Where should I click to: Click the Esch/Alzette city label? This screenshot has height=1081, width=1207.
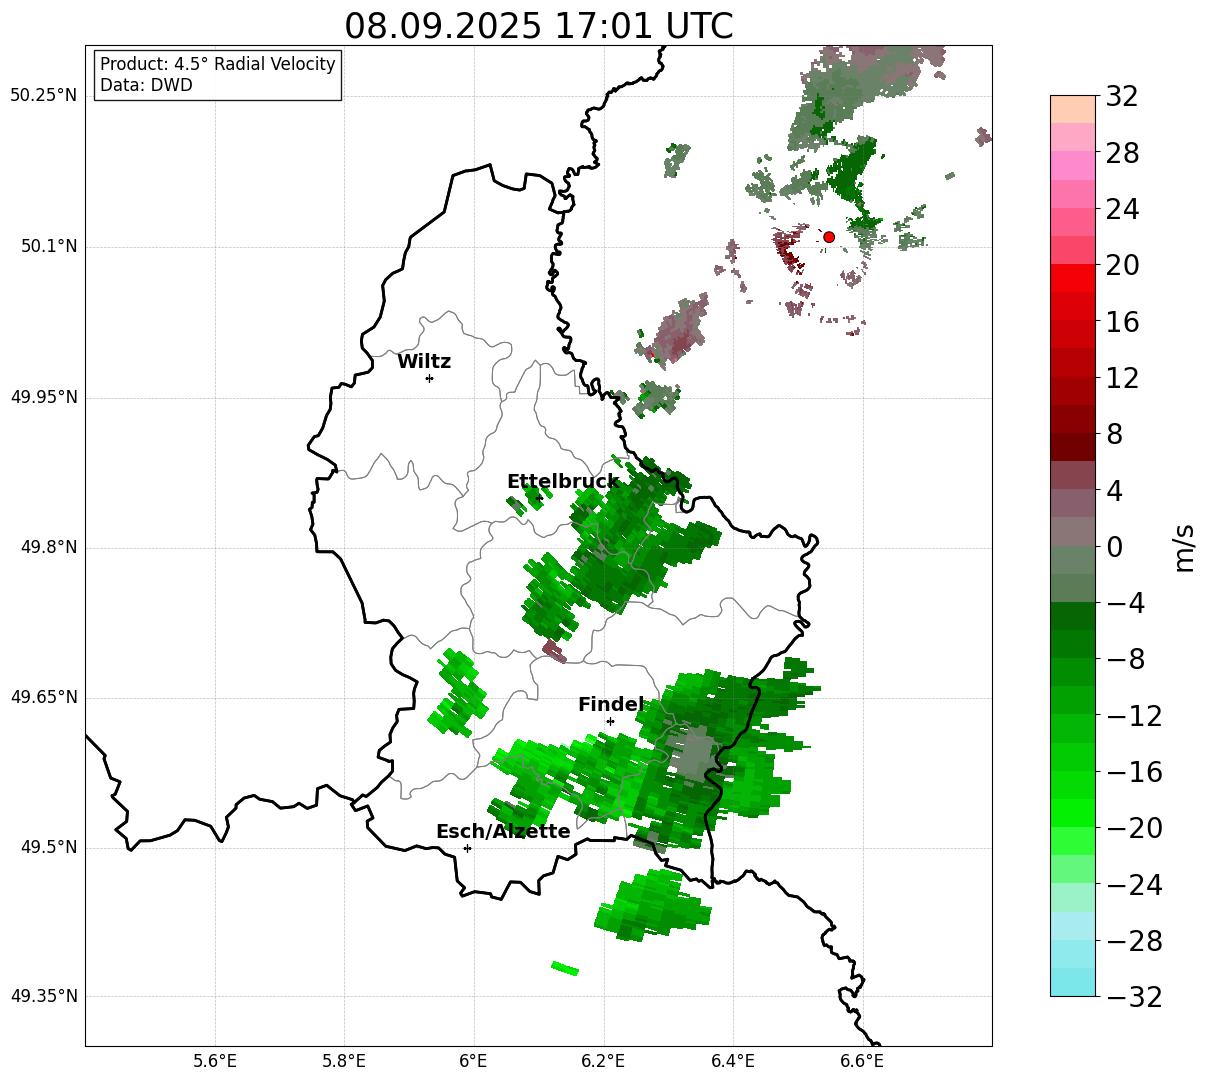pos(503,832)
